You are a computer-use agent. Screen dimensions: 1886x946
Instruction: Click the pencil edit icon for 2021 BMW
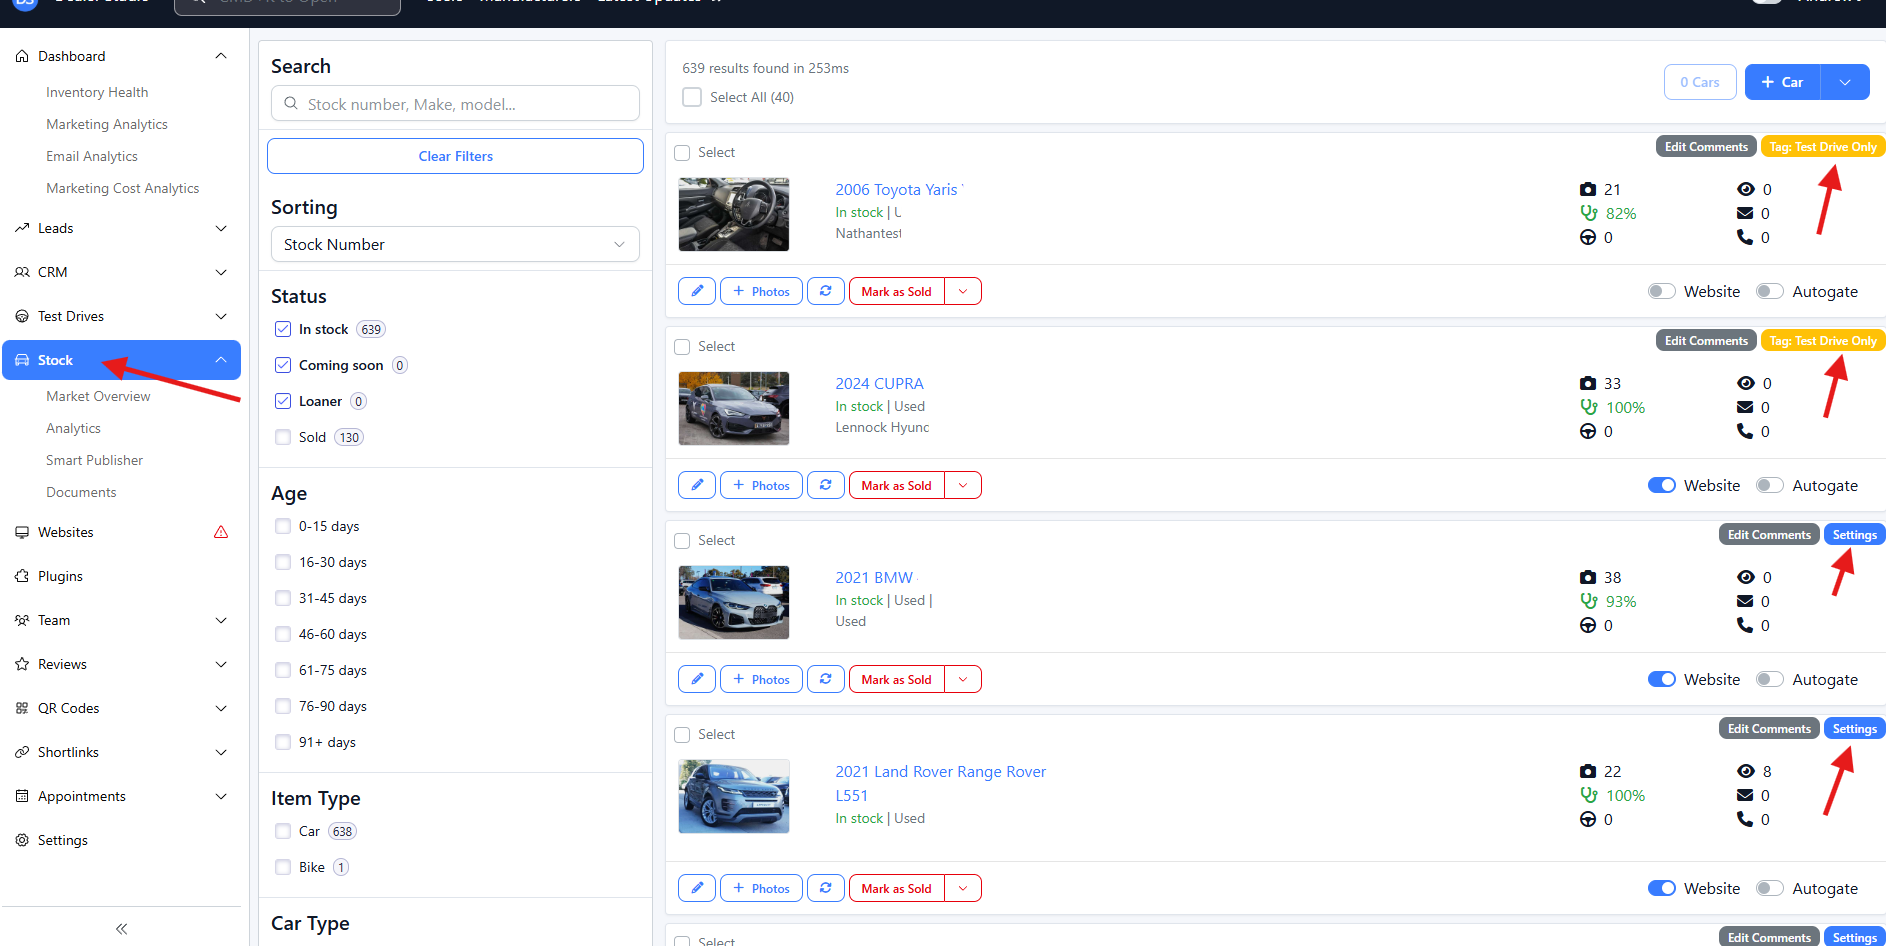pyautogui.click(x=697, y=679)
